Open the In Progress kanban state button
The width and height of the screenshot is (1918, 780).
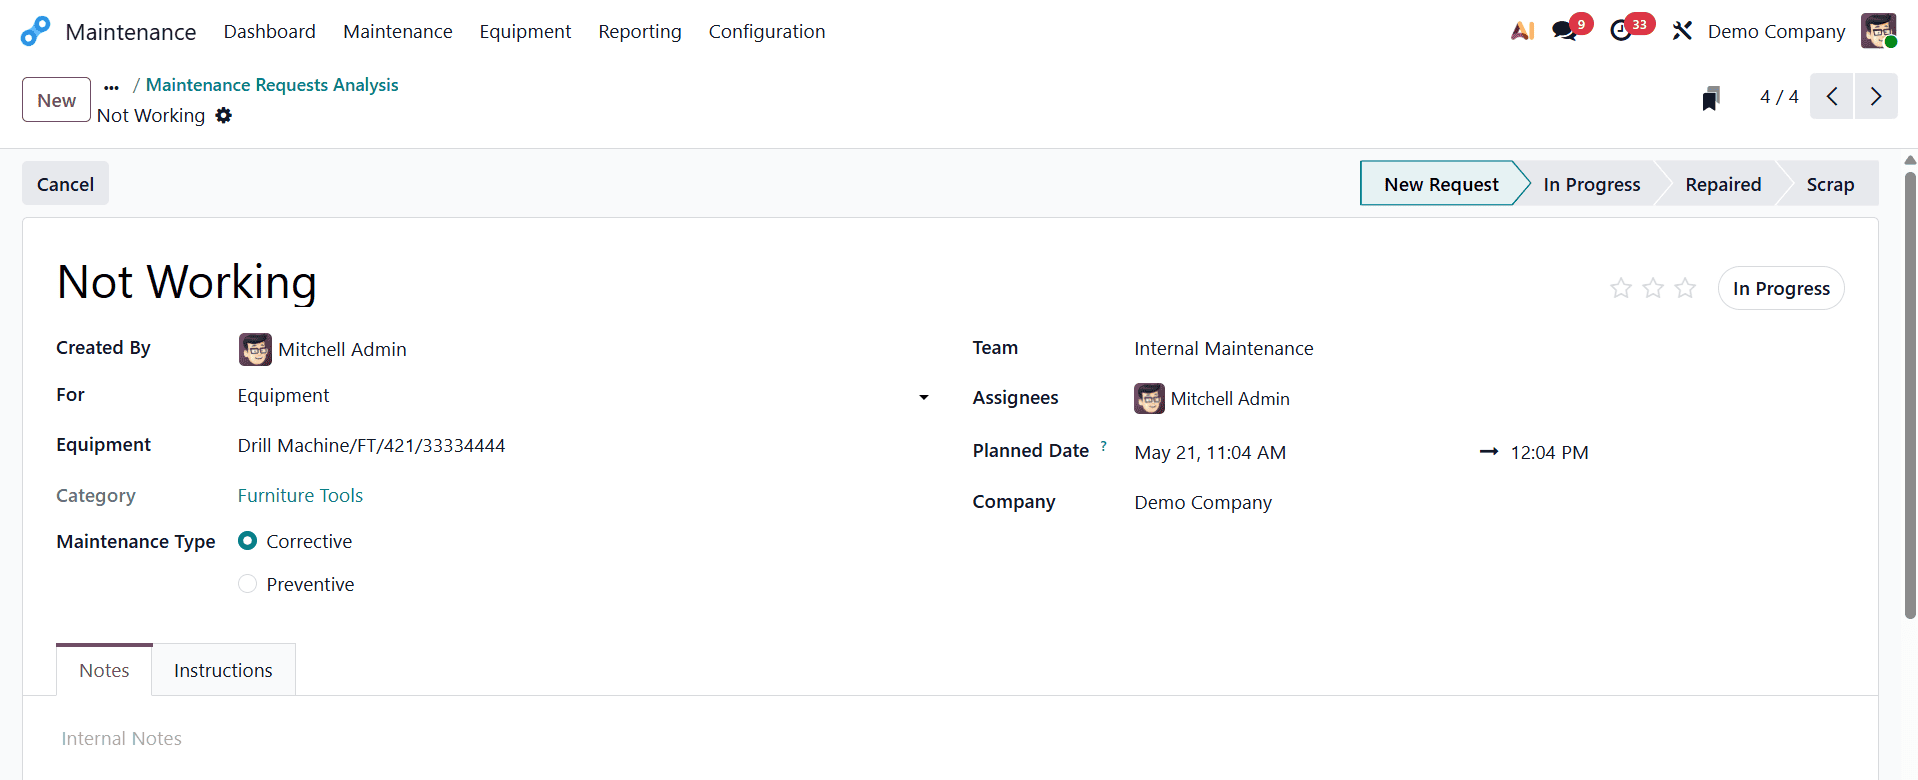tap(1781, 288)
